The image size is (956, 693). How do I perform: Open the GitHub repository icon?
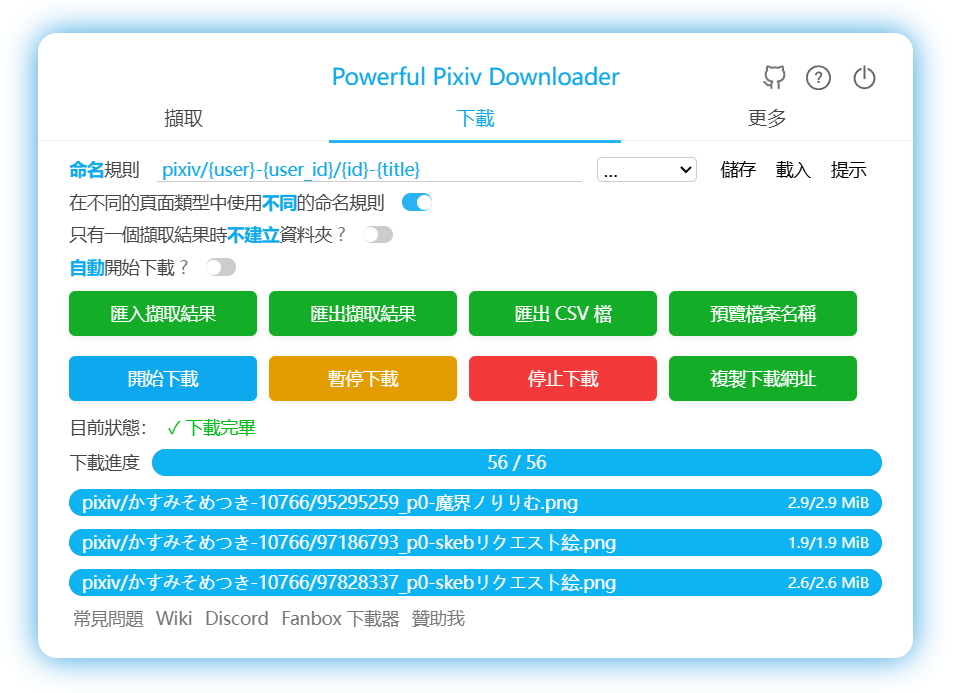774,77
